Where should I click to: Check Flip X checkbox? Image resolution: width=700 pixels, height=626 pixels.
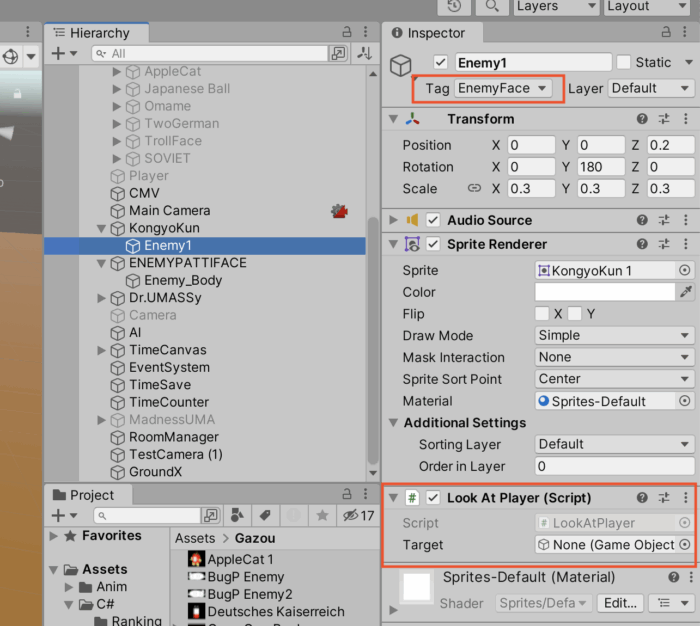click(542, 313)
